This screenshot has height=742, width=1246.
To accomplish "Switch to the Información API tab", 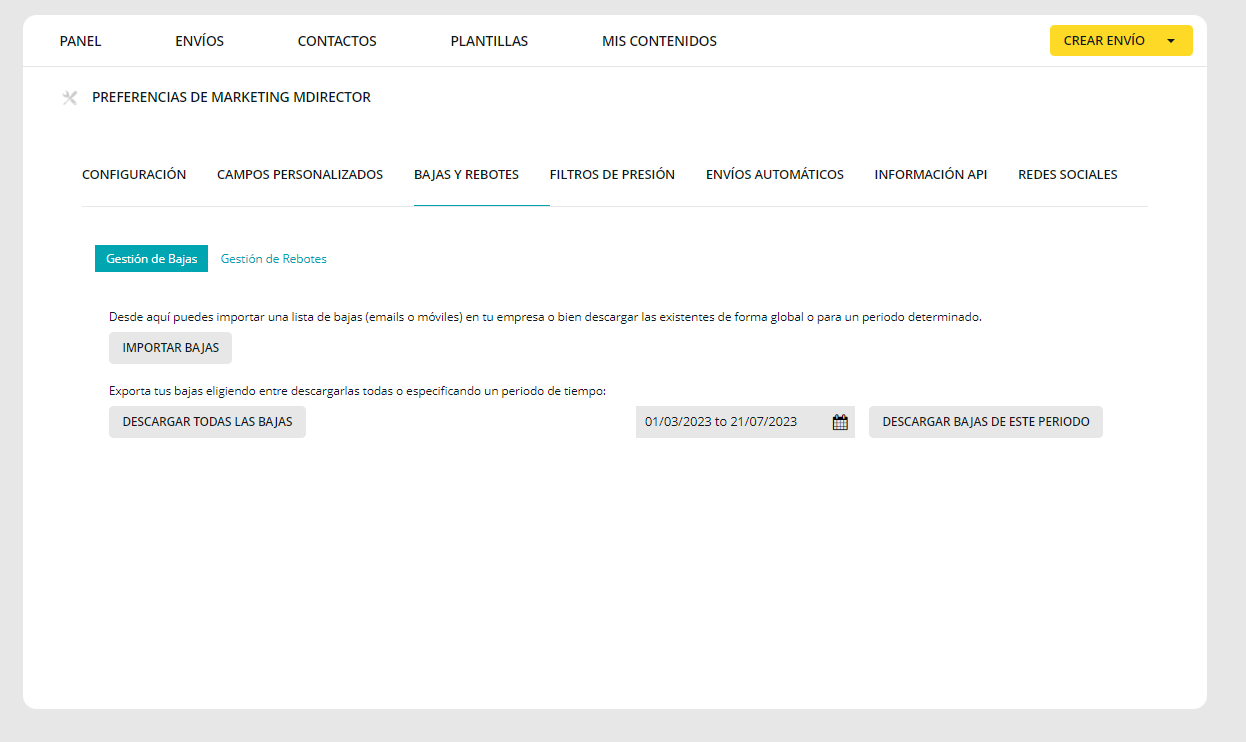I will [931, 175].
